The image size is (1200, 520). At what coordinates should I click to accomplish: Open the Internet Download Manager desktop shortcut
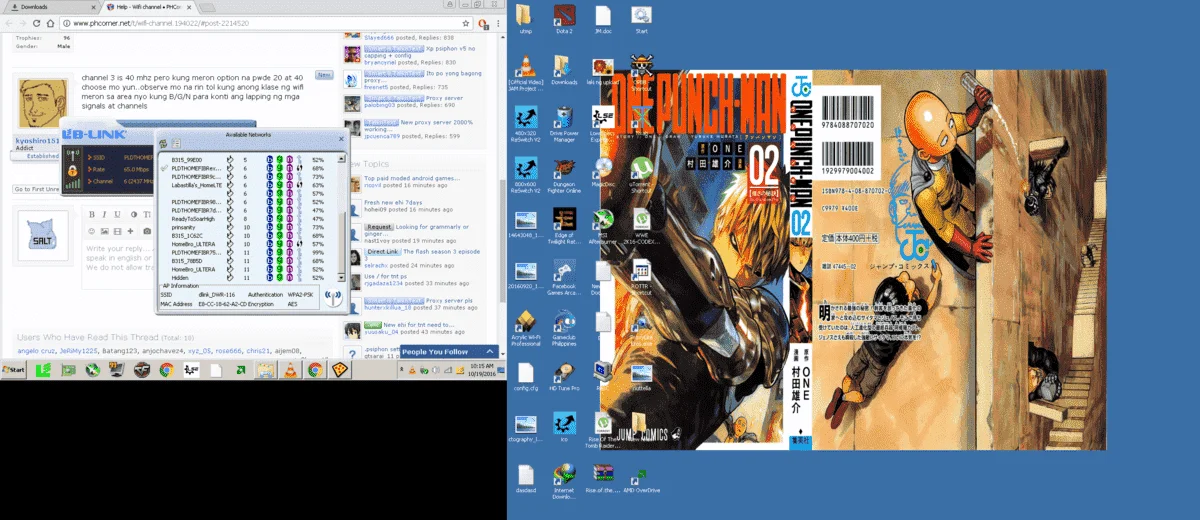(564, 482)
